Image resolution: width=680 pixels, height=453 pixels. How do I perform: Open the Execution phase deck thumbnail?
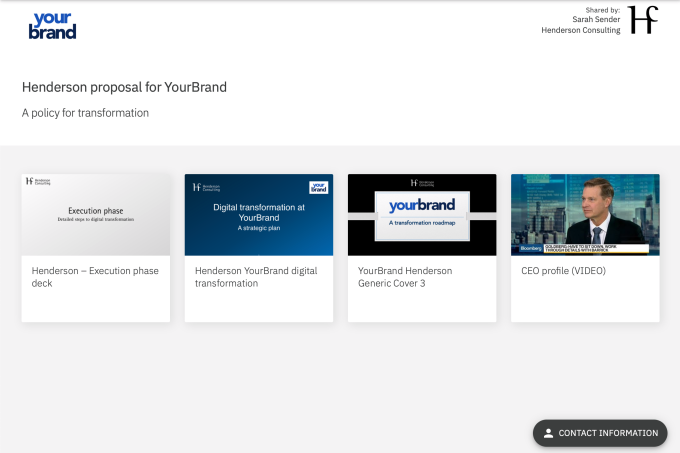point(96,215)
